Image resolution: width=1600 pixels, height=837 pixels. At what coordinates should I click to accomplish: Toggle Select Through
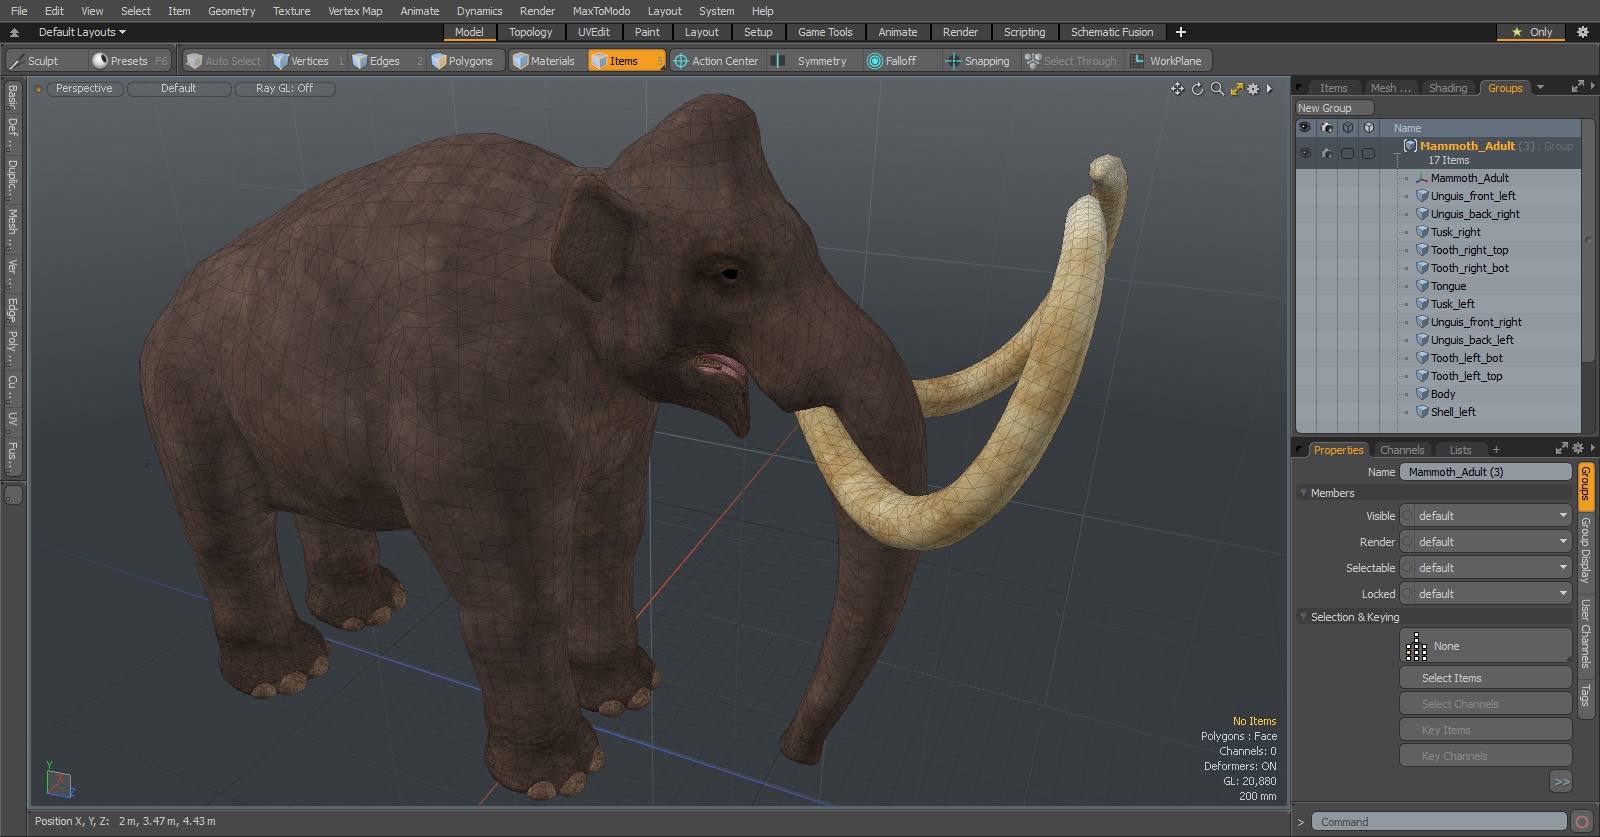click(x=1072, y=61)
